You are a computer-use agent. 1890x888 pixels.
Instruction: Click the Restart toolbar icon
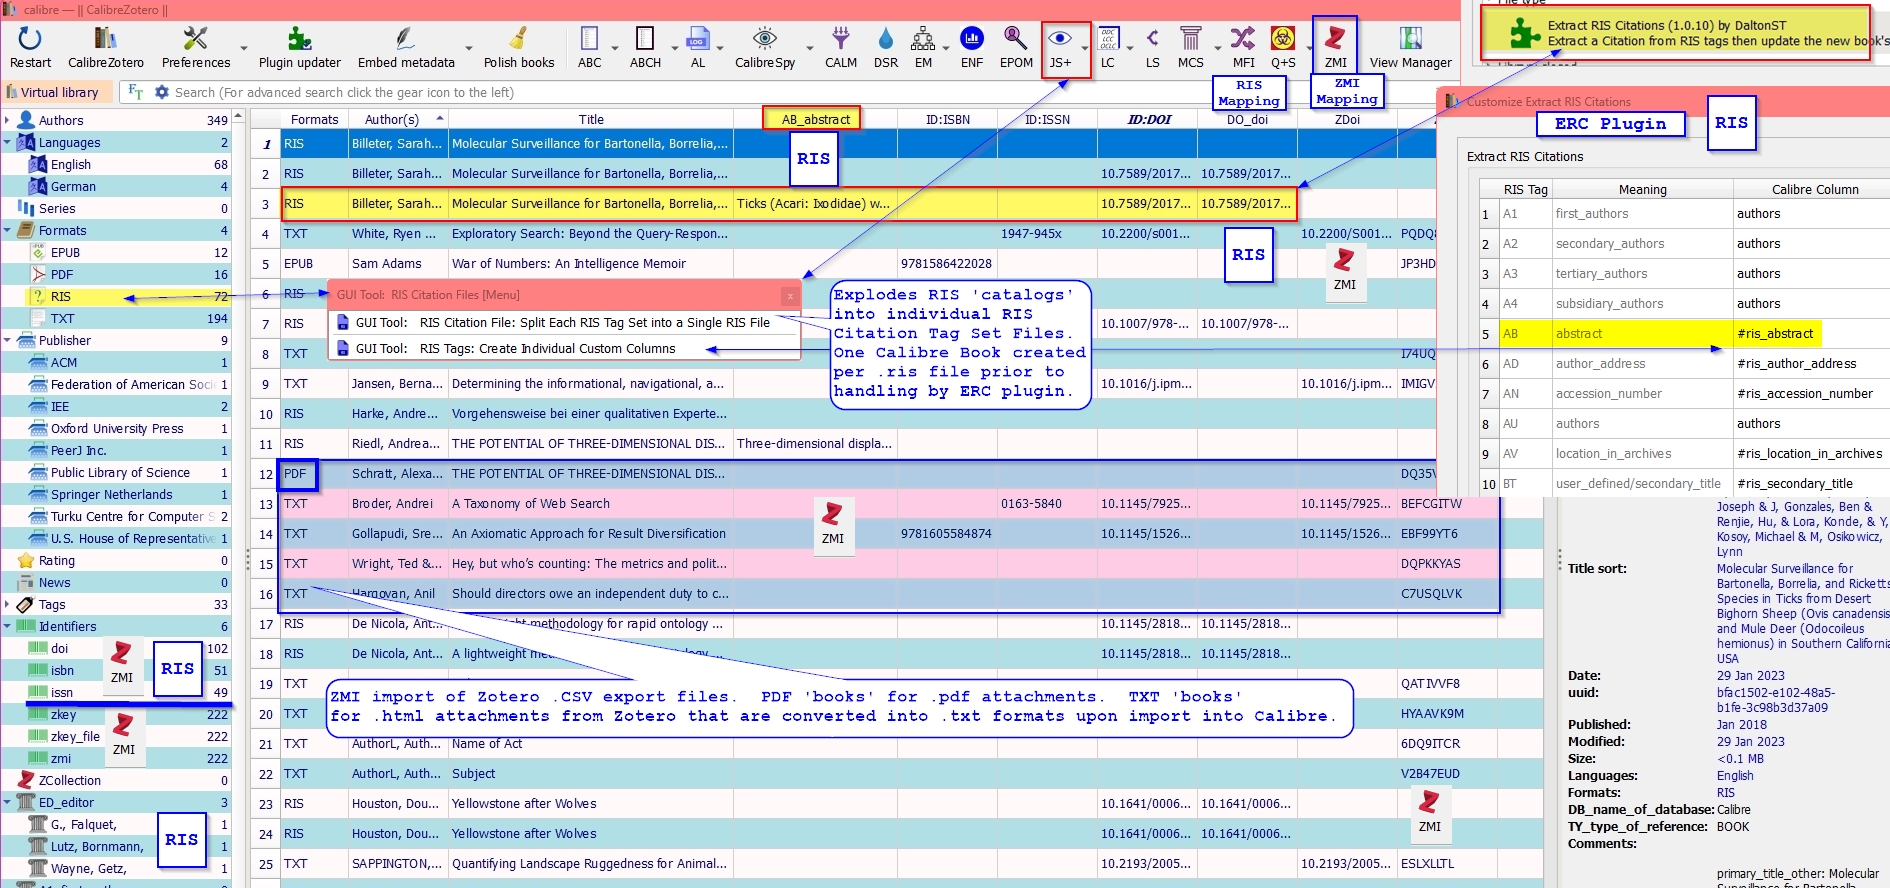coord(30,40)
